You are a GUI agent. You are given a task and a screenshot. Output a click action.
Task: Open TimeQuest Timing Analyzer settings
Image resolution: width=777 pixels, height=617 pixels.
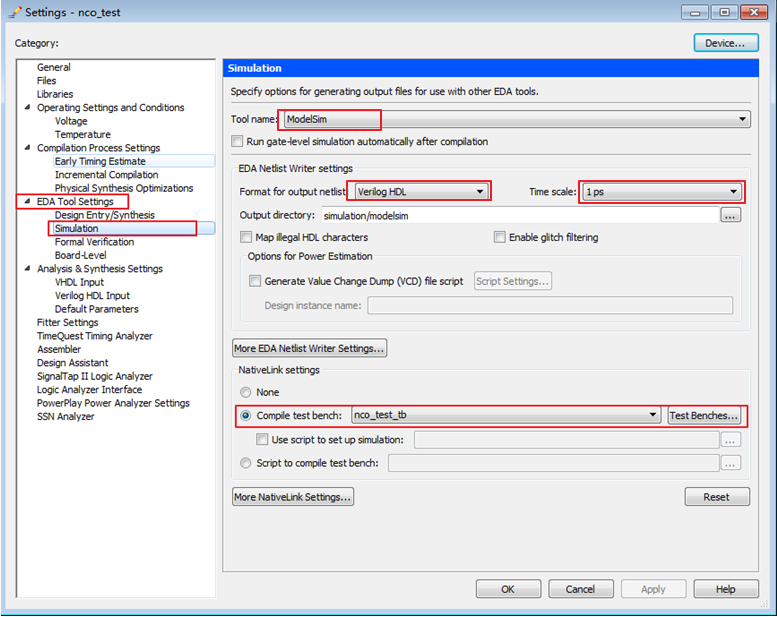click(95, 336)
